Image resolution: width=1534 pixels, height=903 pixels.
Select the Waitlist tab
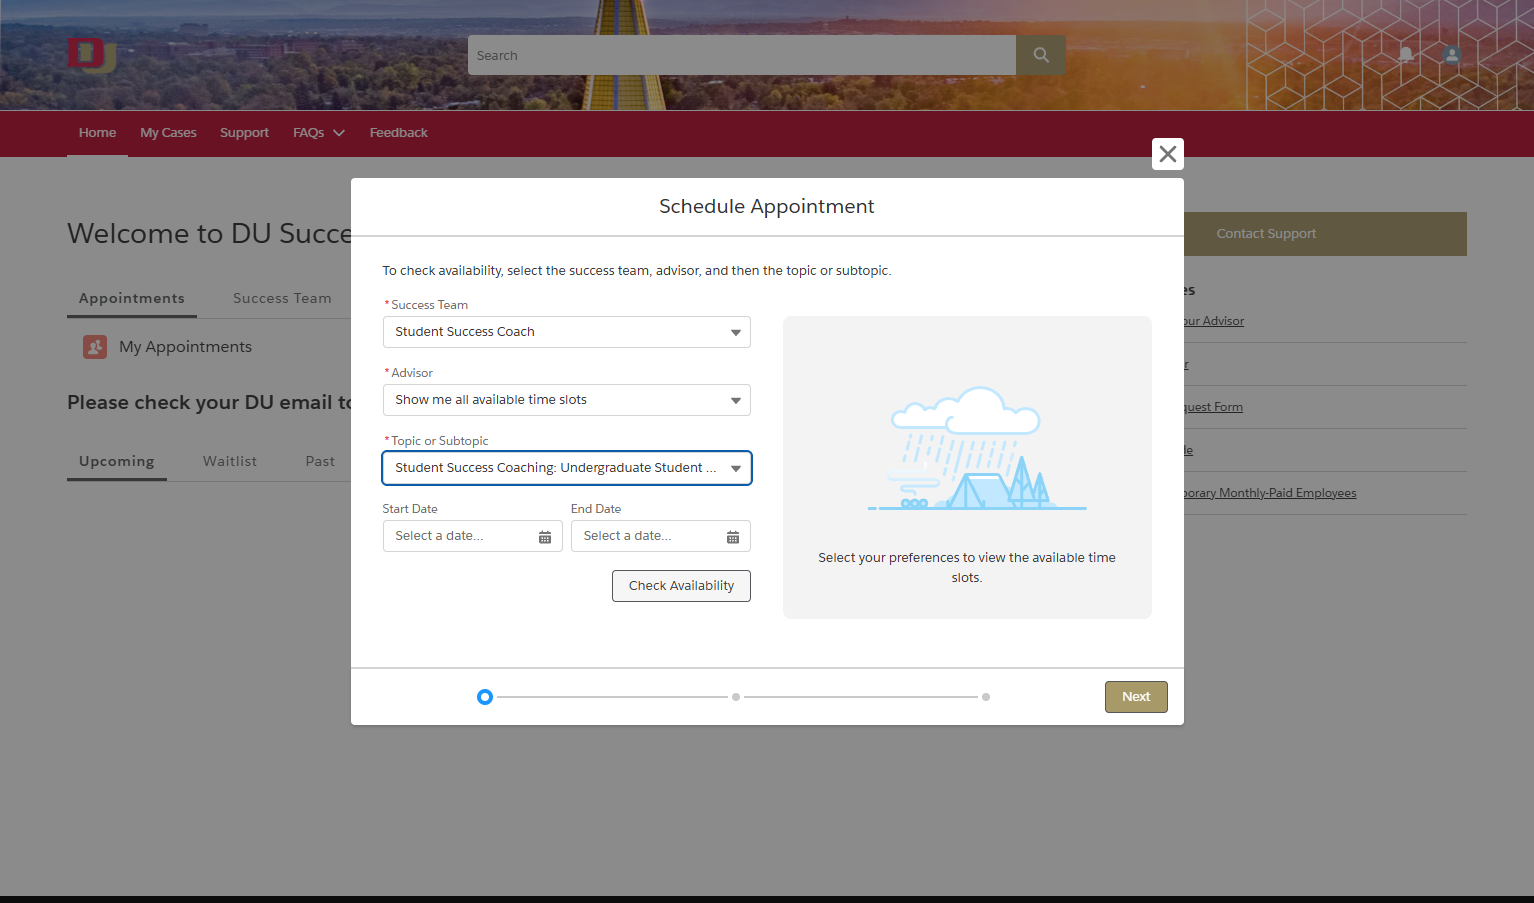pos(230,461)
